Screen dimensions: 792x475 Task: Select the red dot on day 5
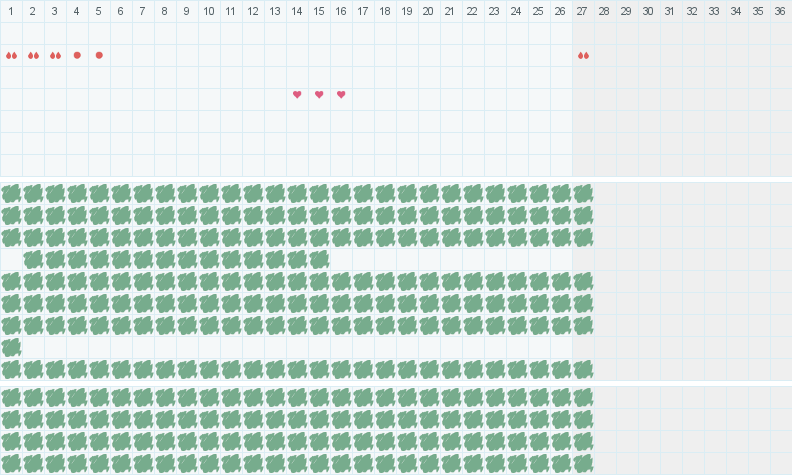pyautogui.click(x=99, y=55)
